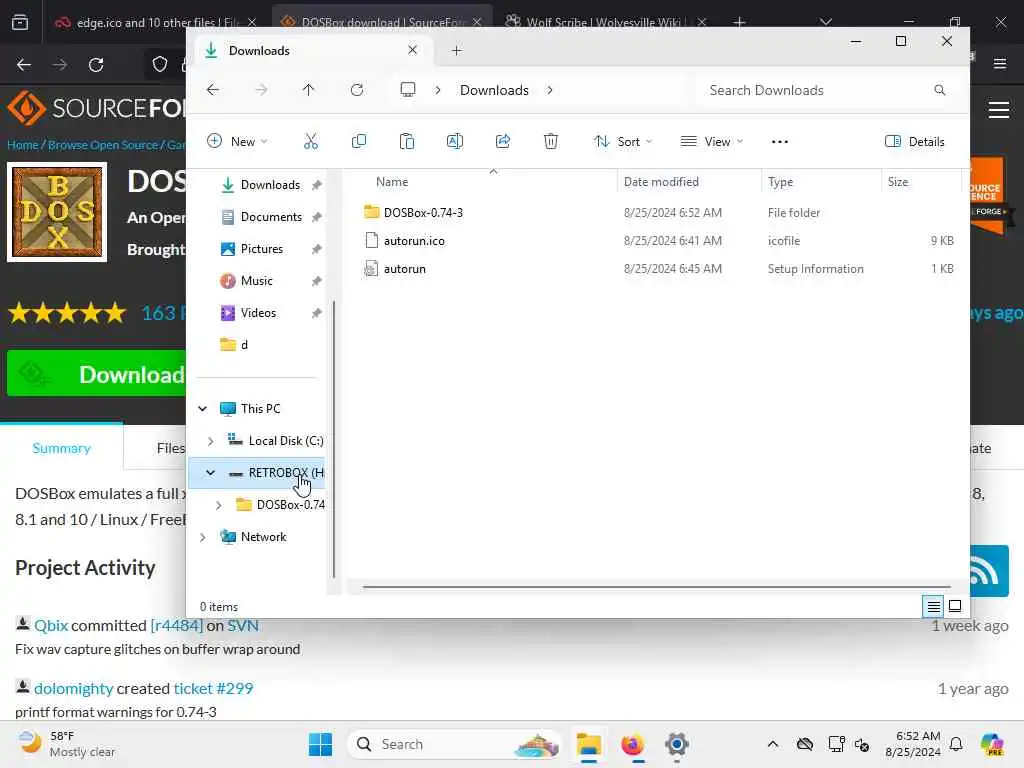Open Settings gear in taskbar

click(x=677, y=744)
